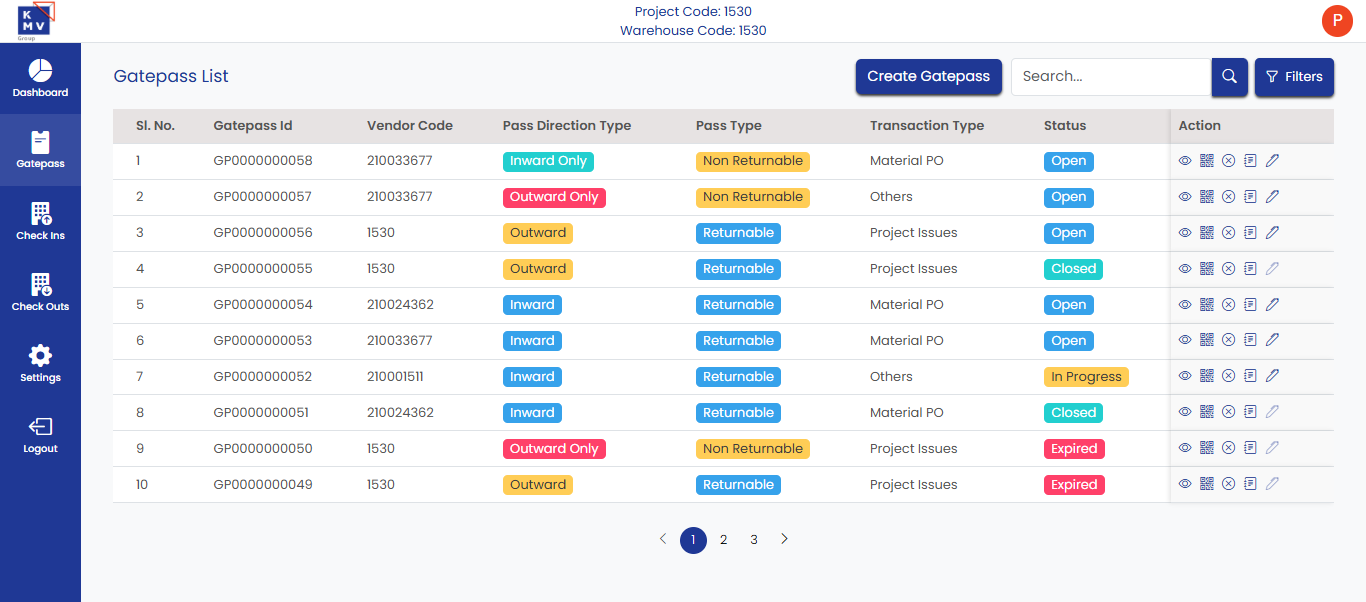Go to next page using right chevron
The height and width of the screenshot is (602, 1366).
(784, 540)
